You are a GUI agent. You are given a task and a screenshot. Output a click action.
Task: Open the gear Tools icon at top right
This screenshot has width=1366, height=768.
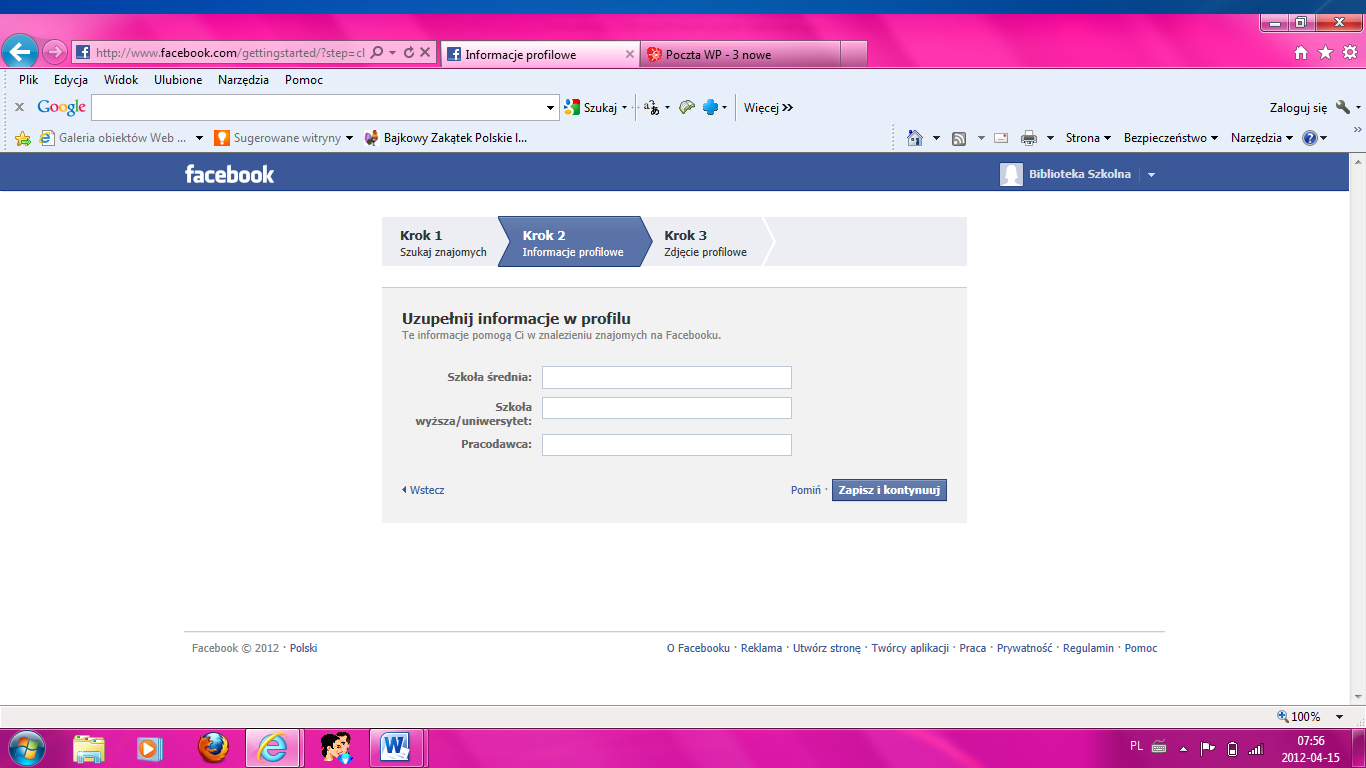pyautogui.click(x=1349, y=52)
